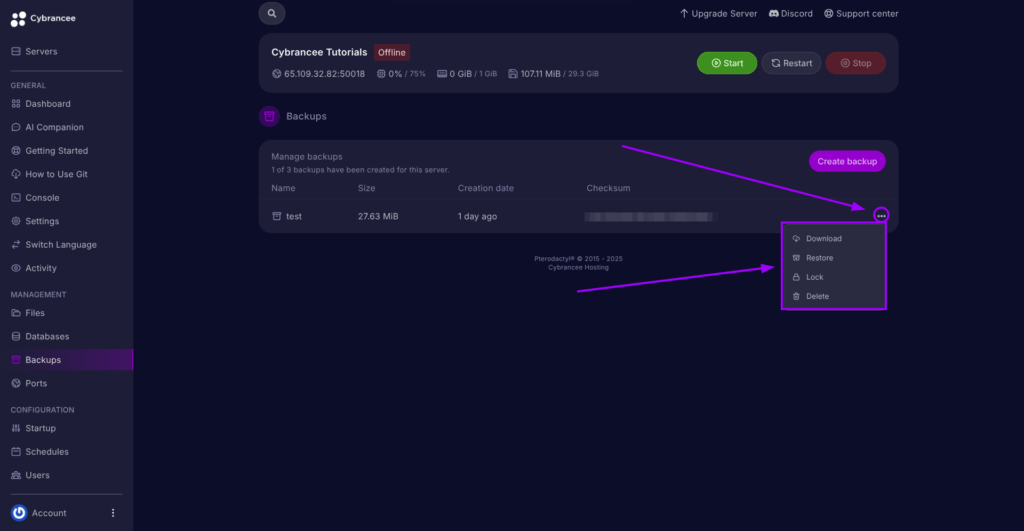Click the Create backup button
Screen dimensions: 1024x531
[x=847, y=161]
